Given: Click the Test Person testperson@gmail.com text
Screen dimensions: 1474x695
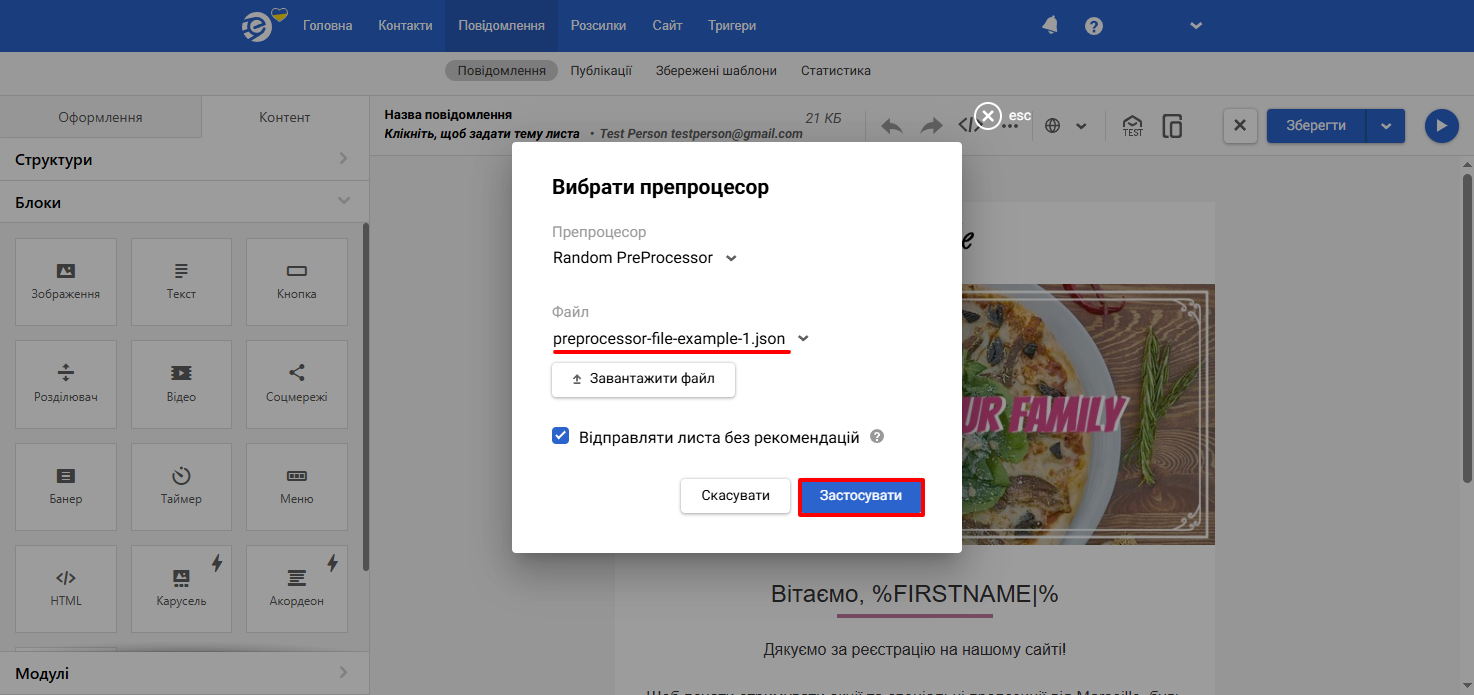Looking at the screenshot, I should pos(701,133).
